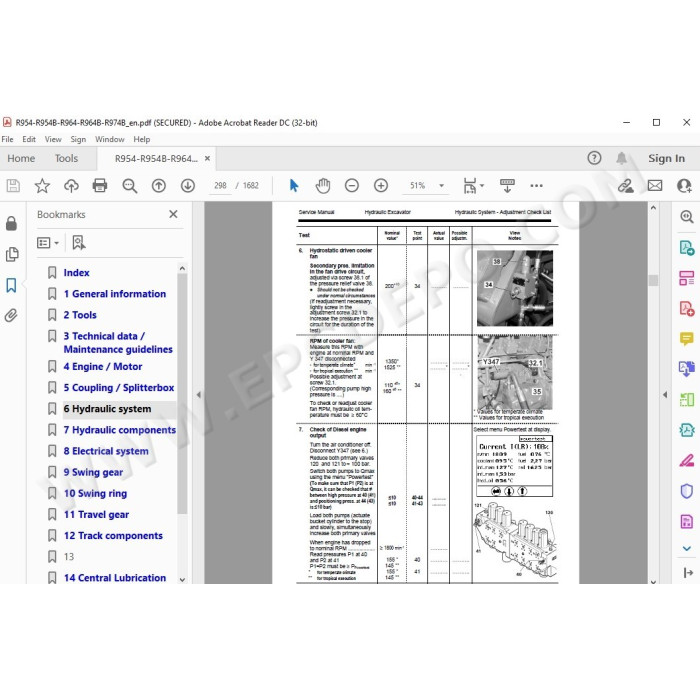The height and width of the screenshot is (700, 700).
Task: Click the find current bookmark icon
Action: pos(79,242)
